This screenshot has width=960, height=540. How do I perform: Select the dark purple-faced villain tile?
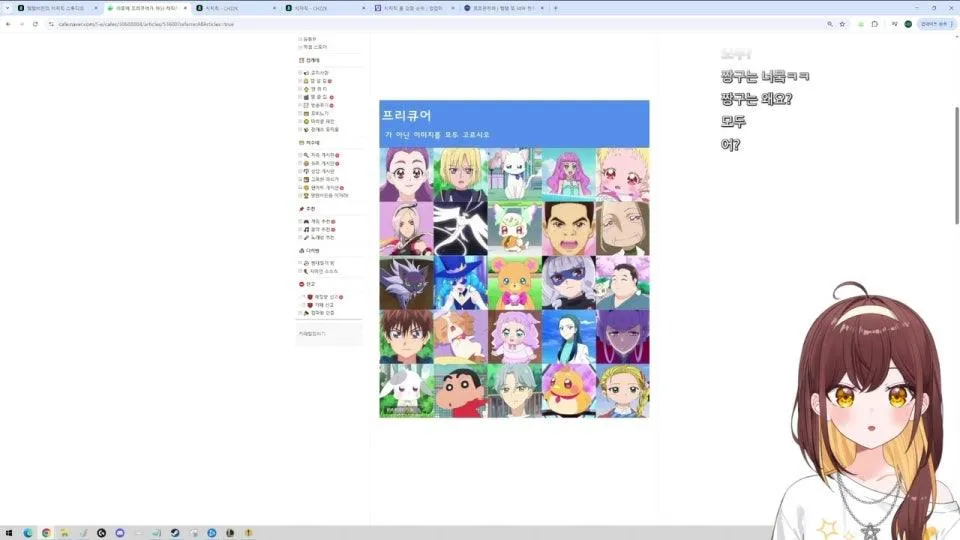[x=623, y=337]
